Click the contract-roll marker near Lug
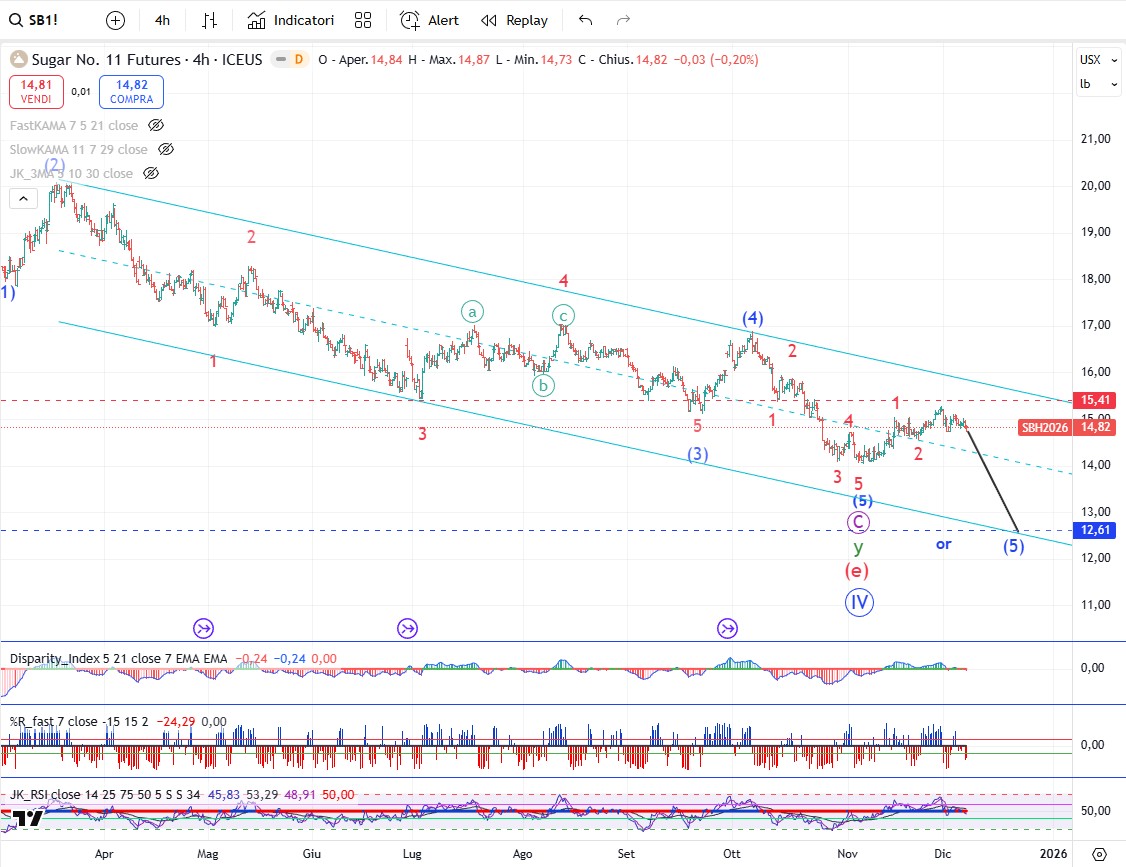Screen dimensions: 1126x867 tap(407, 629)
